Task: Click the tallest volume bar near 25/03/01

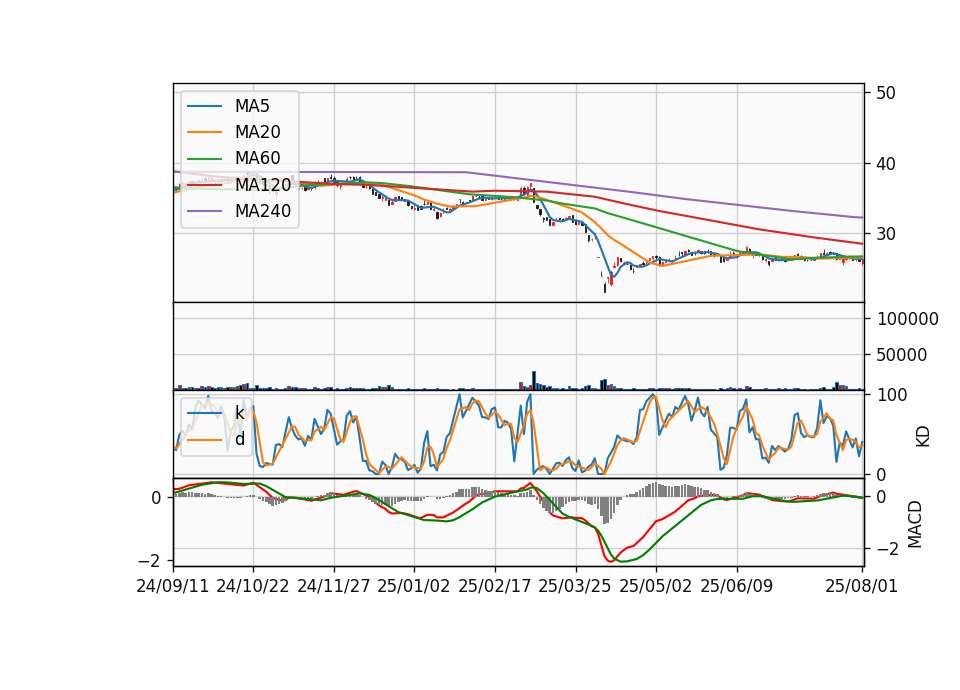Action: (534, 380)
